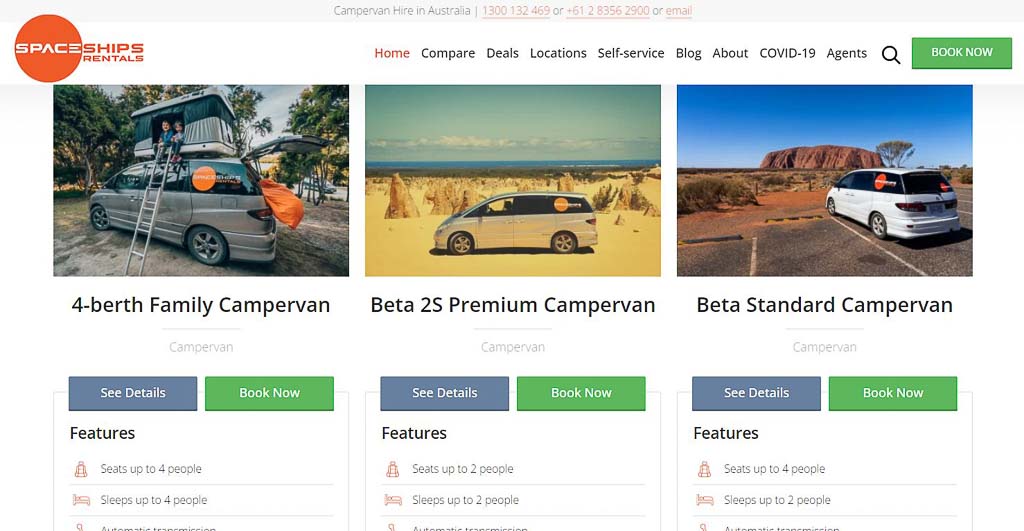Click 'Seats up to 4 people' under Beta Standard

[774, 469]
